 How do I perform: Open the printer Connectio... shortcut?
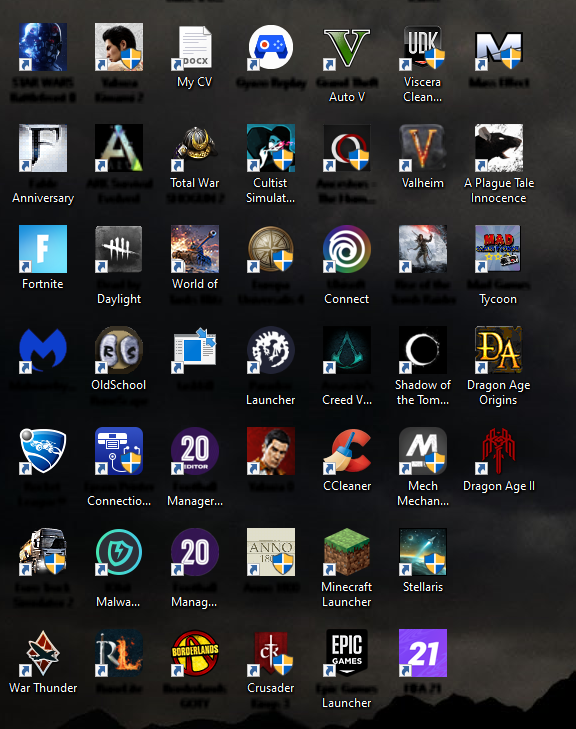(x=119, y=451)
